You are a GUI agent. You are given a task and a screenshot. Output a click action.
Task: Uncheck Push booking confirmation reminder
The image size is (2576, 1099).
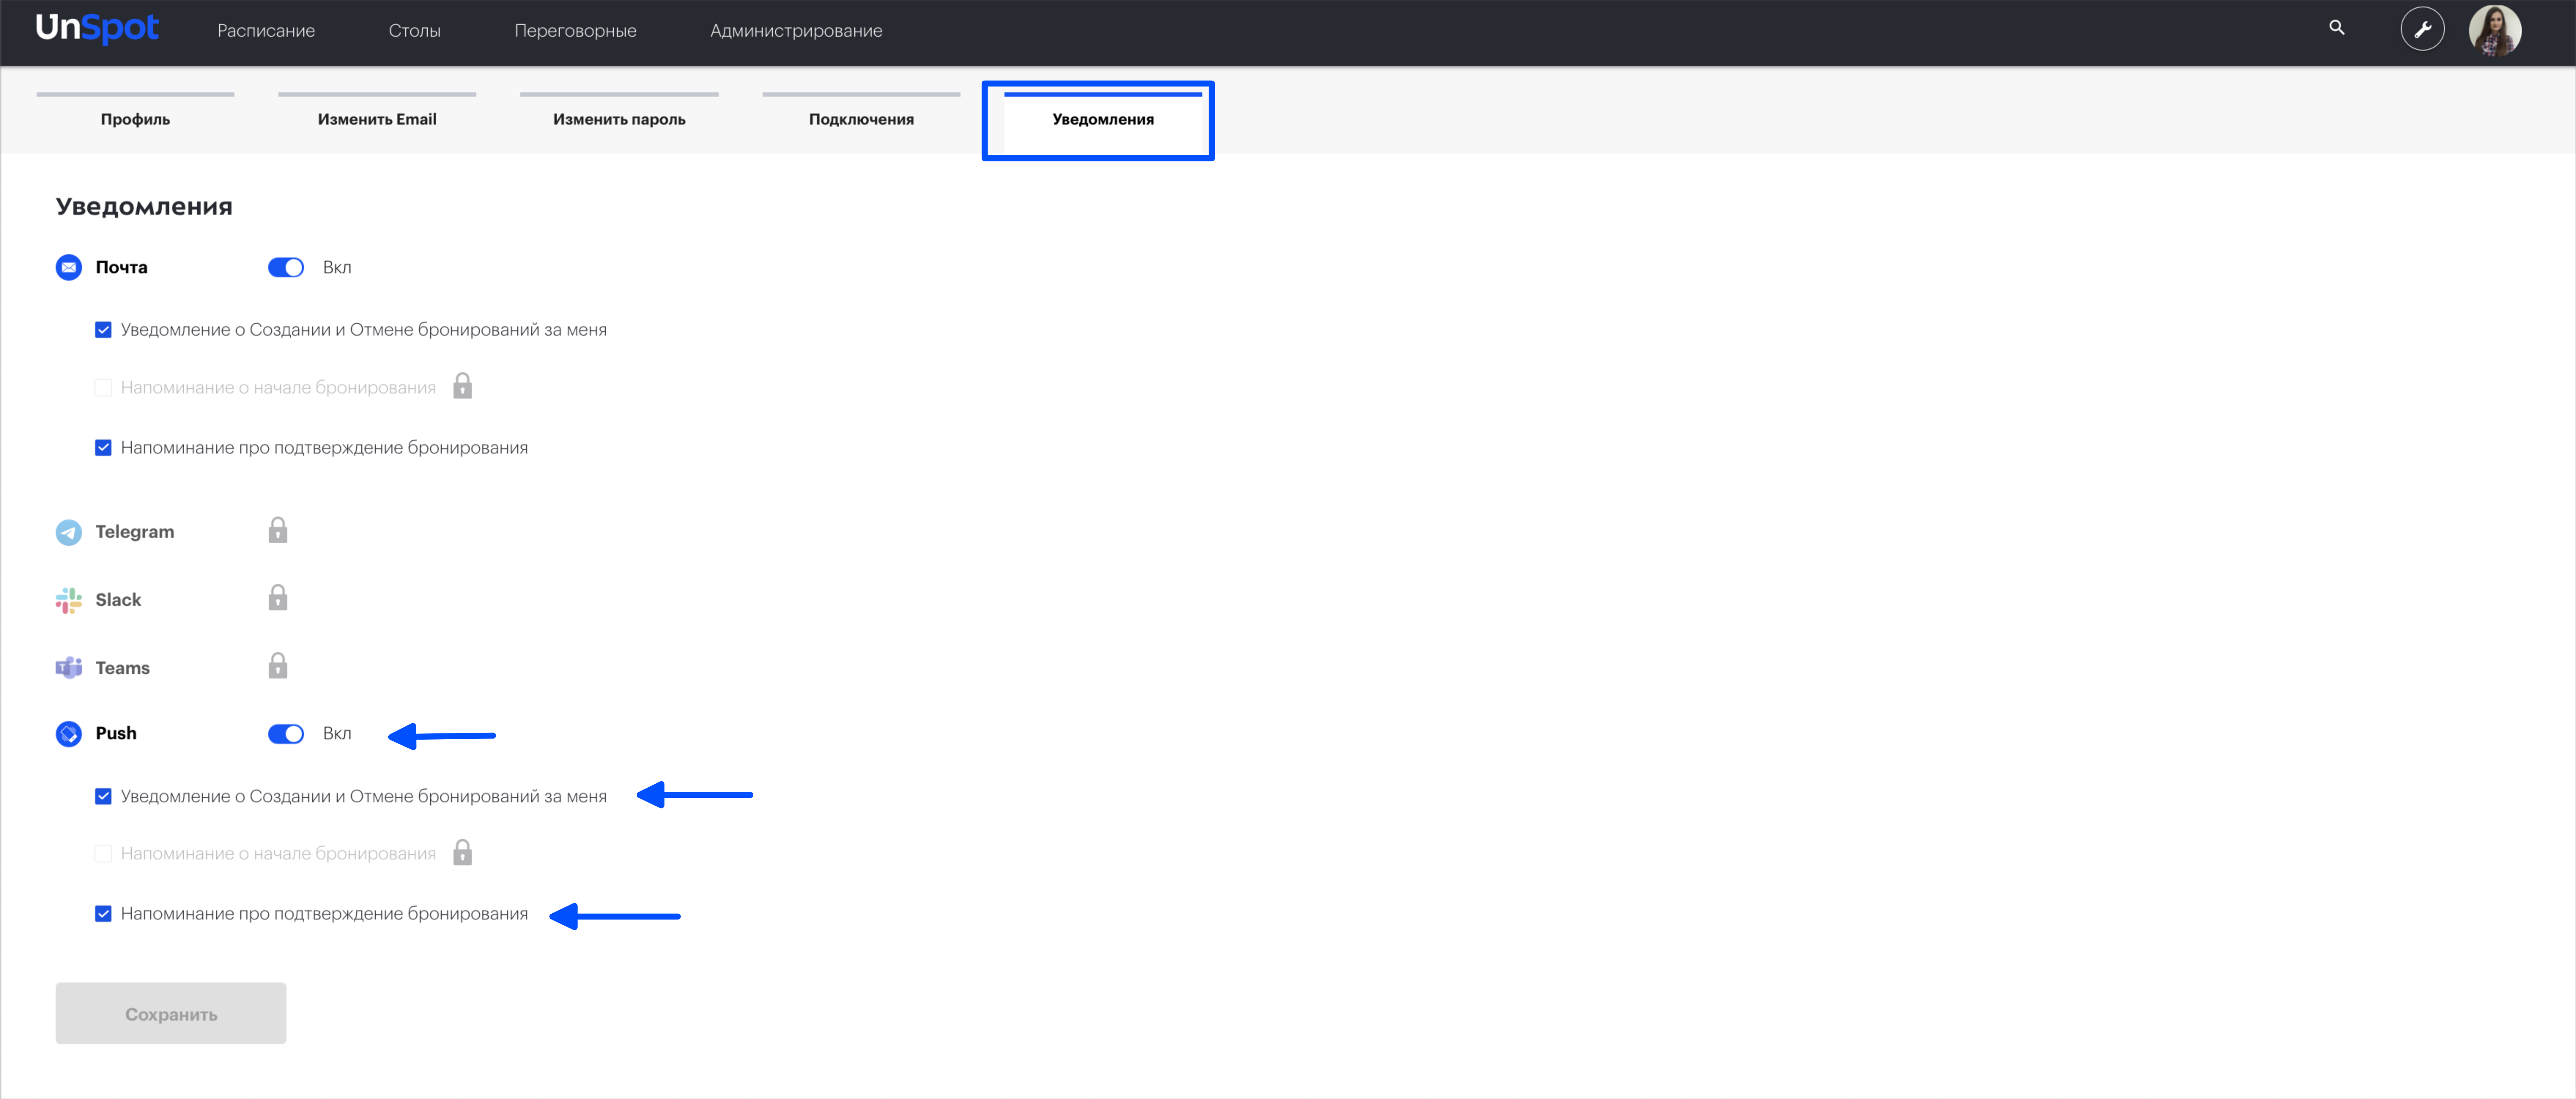(103, 914)
